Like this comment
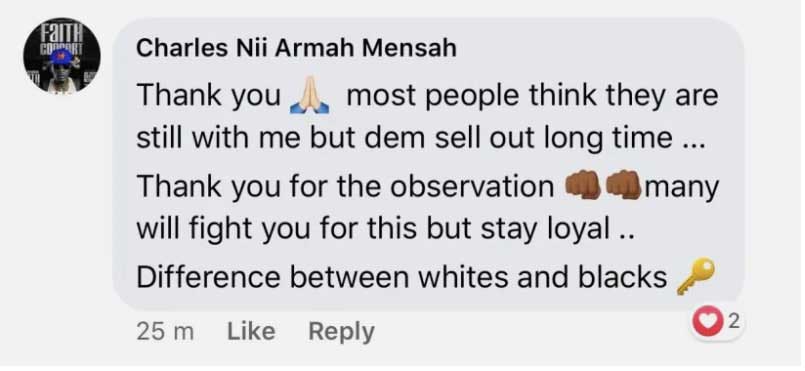Screen dimensions: 805x371 click(x=251, y=331)
